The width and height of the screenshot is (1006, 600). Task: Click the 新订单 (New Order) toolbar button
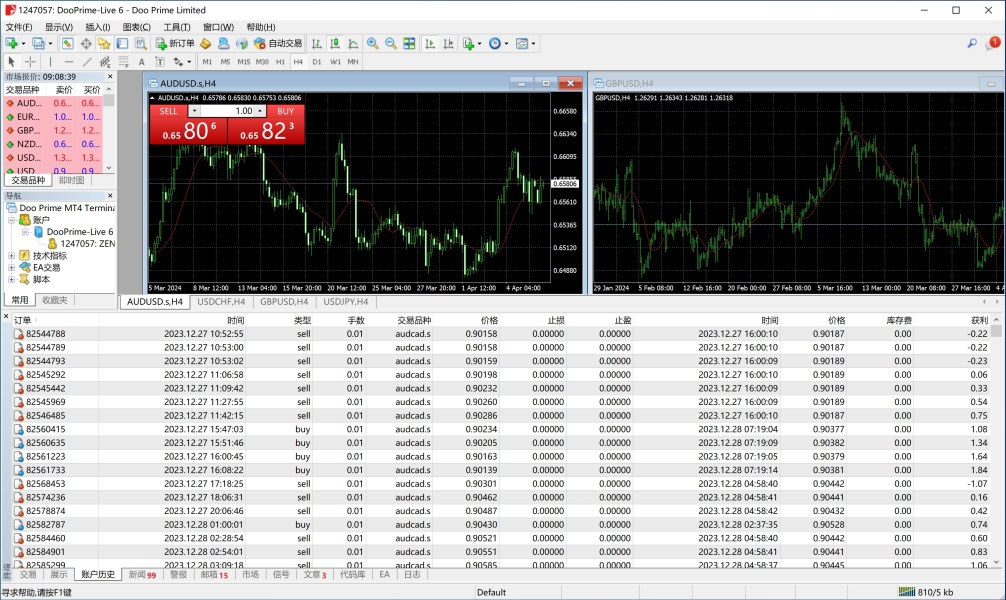[x=175, y=43]
